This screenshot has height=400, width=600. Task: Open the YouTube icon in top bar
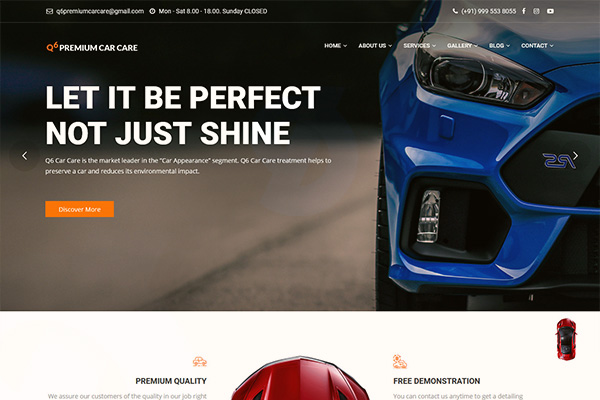click(550, 11)
